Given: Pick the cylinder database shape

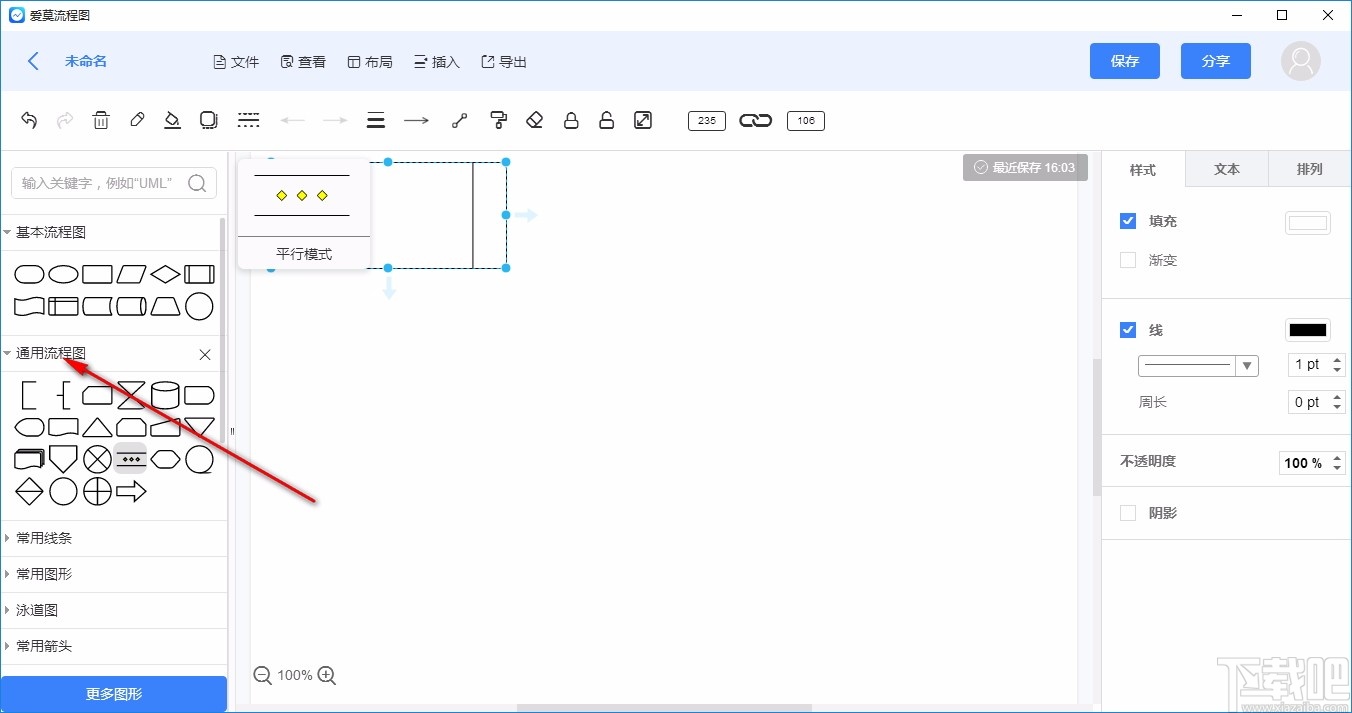Looking at the screenshot, I should click(165, 395).
